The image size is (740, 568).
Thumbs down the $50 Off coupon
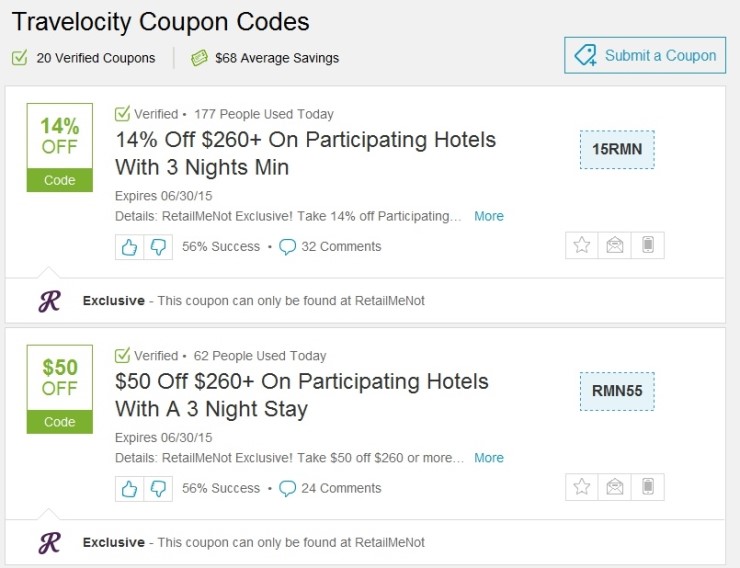coord(158,488)
